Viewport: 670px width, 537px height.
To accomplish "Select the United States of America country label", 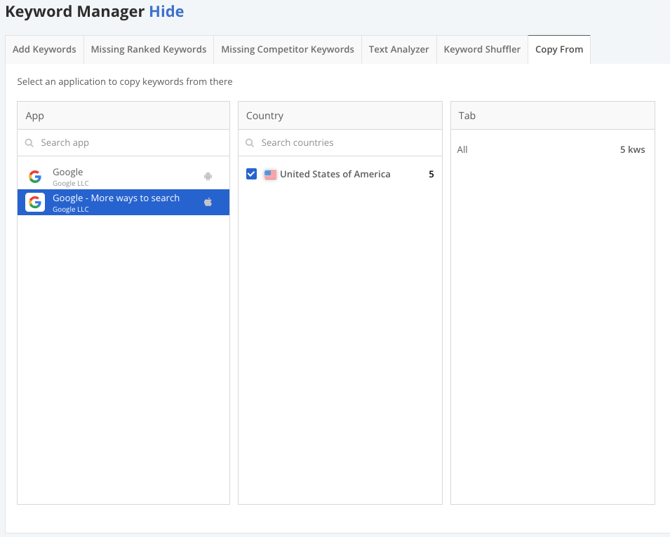I will click(335, 174).
